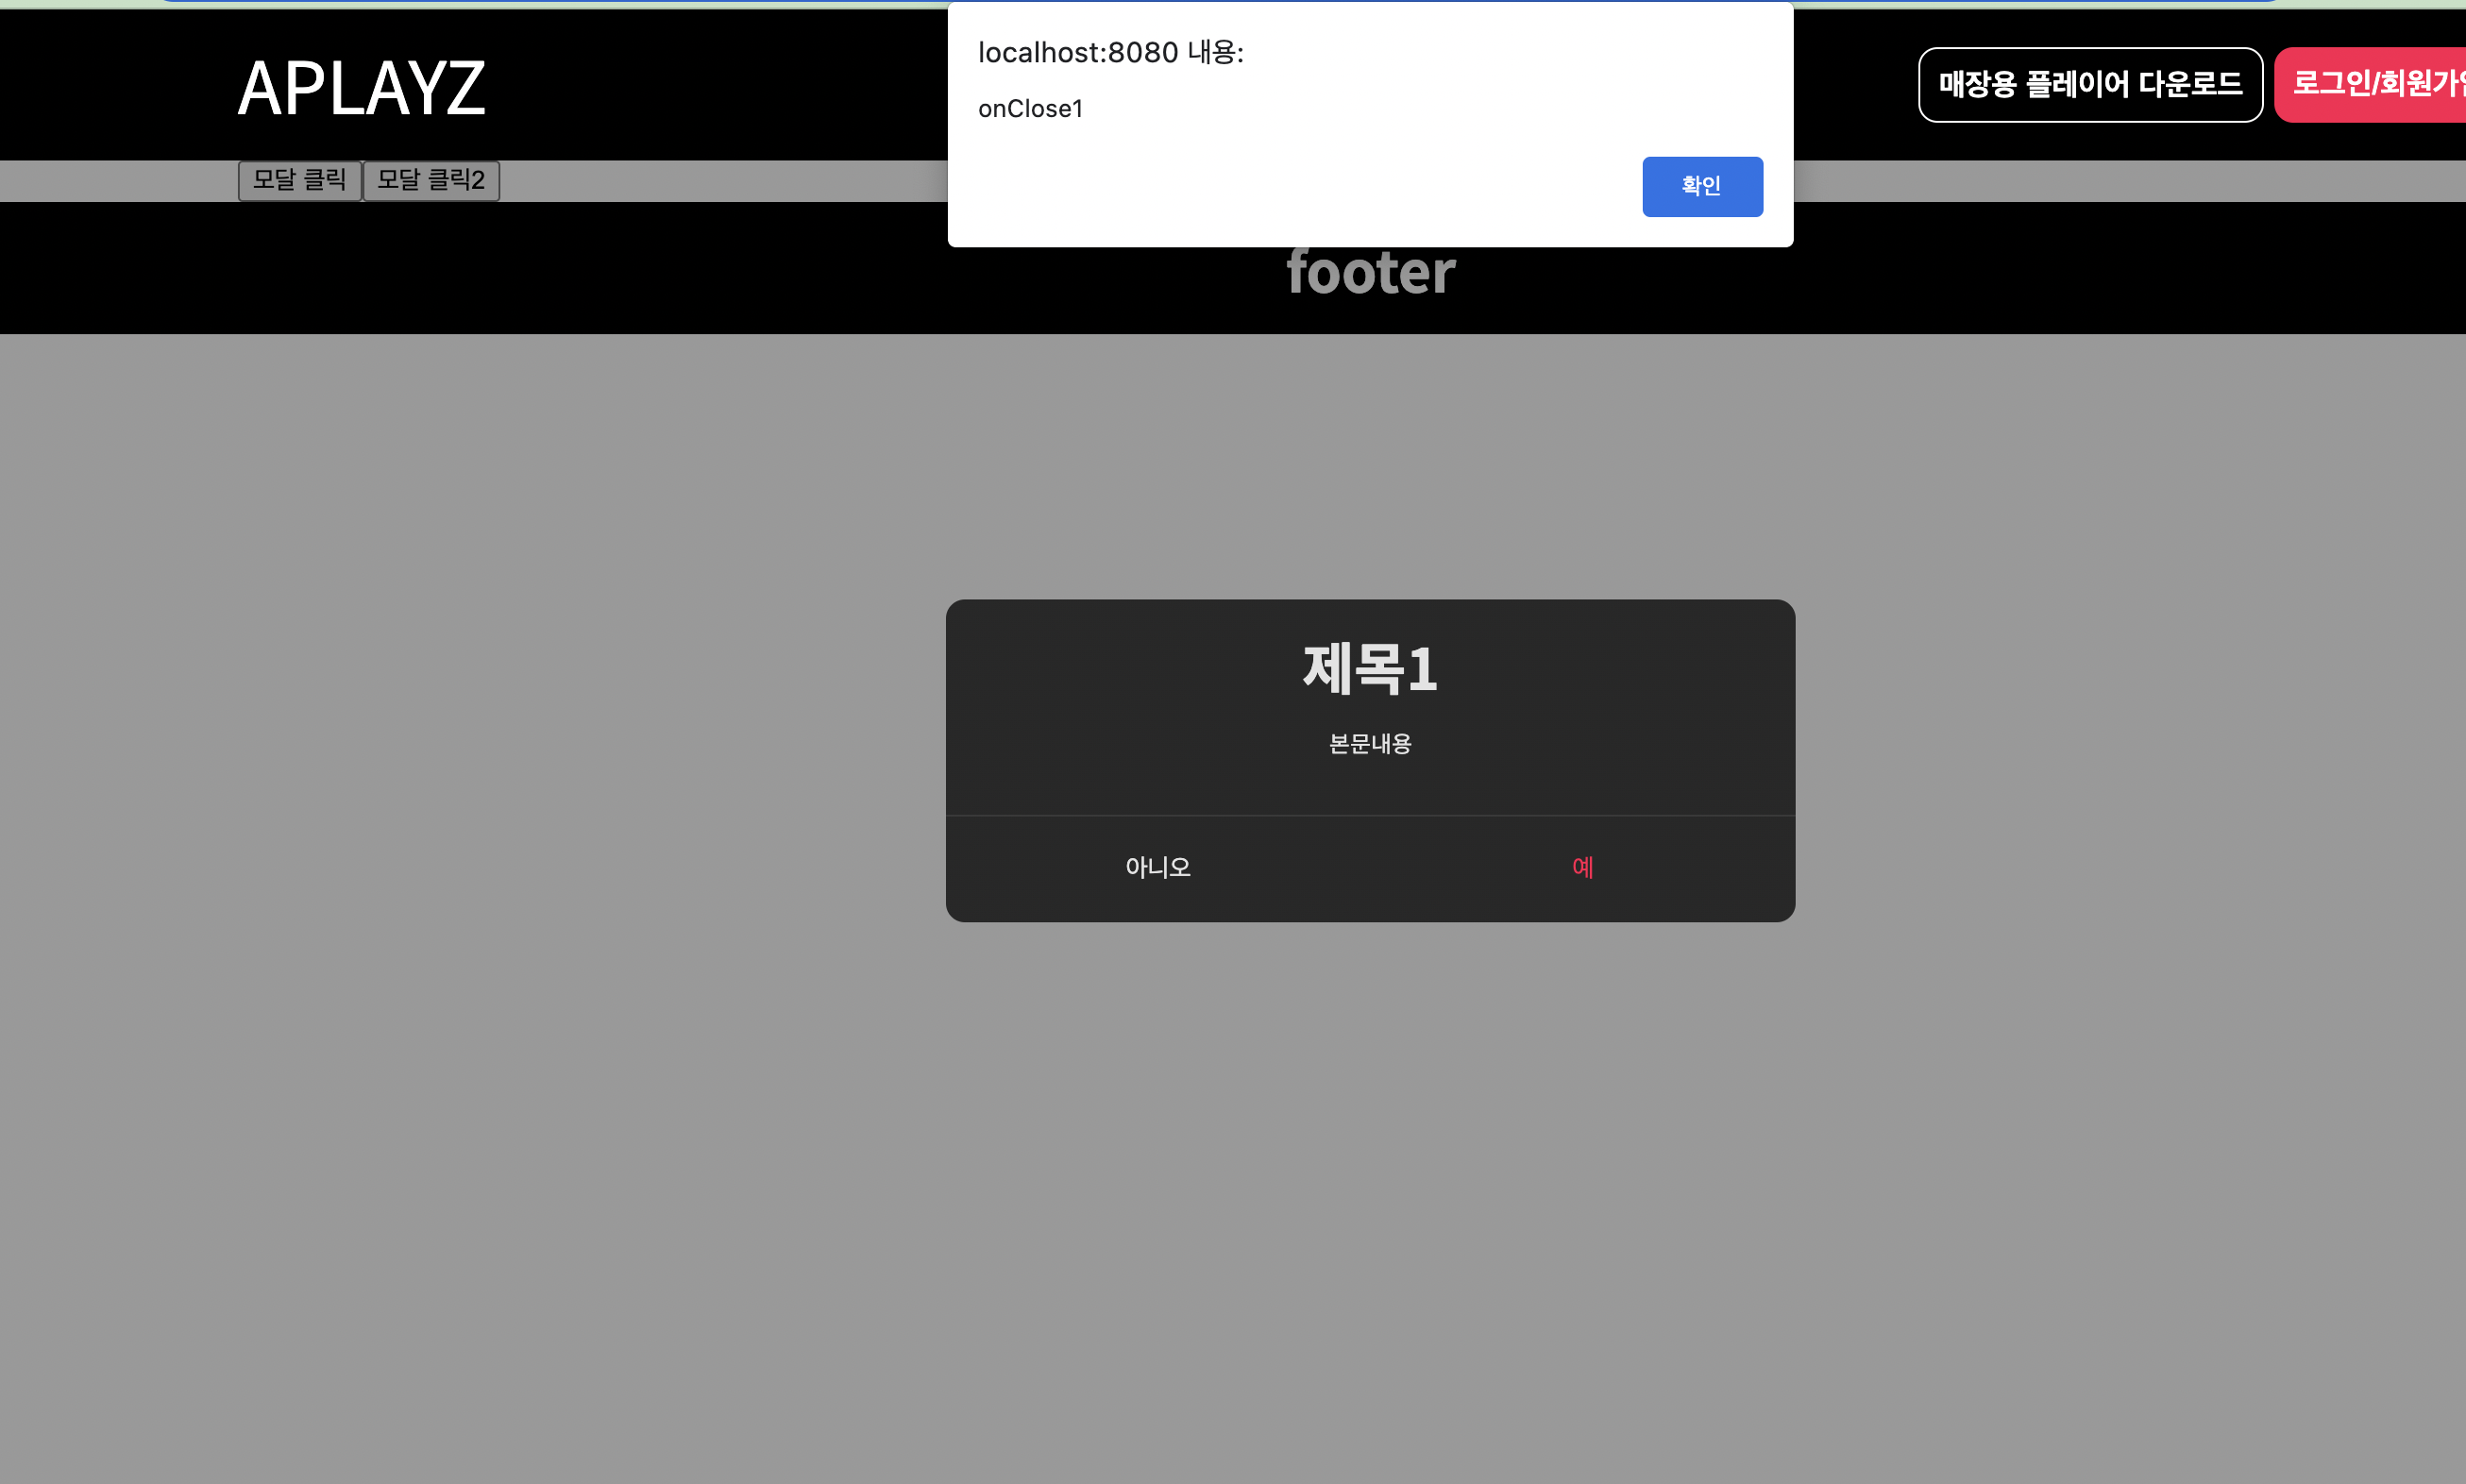The width and height of the screenshot is (2466, 1484).
Task: Confirm with red 예 in modal
Action: click(x=1582, y=867)
